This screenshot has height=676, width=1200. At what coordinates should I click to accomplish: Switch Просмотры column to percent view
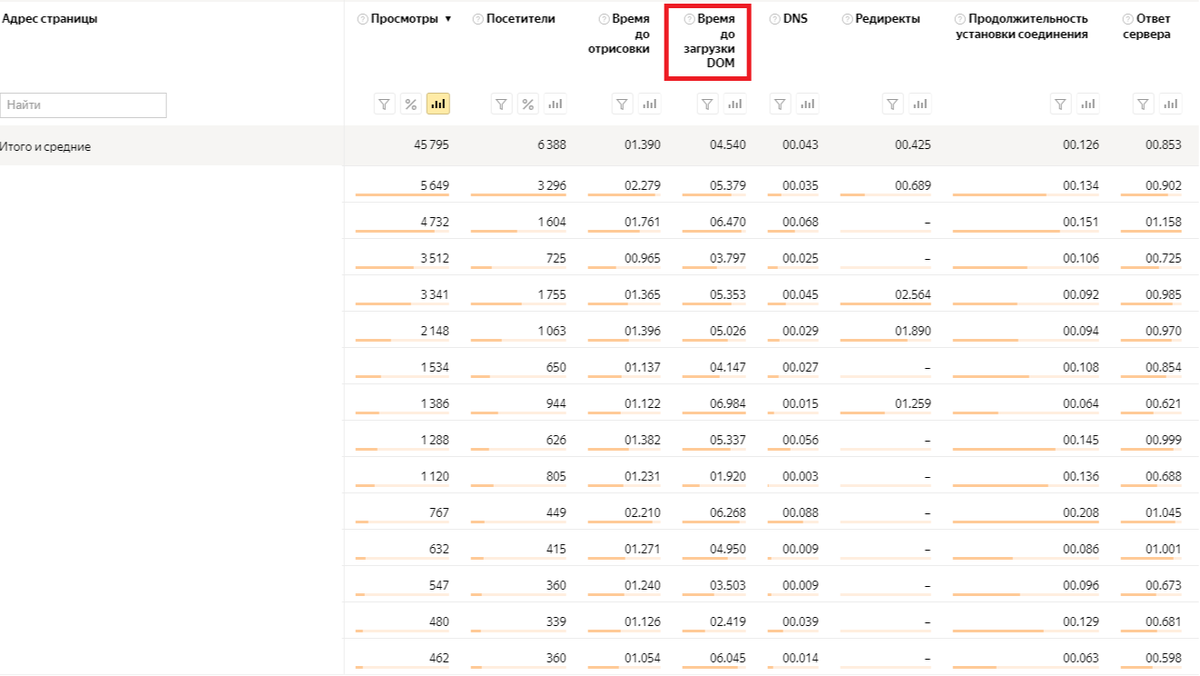(410, 104)
